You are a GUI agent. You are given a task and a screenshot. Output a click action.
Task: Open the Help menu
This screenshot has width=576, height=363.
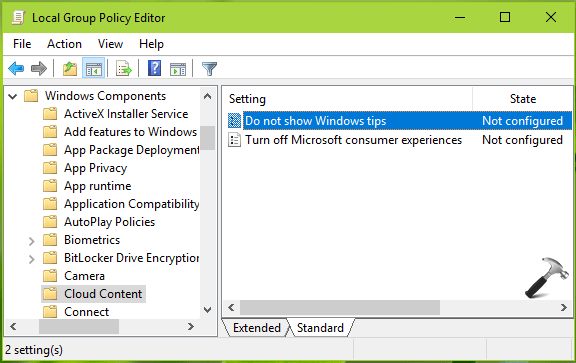(151, 44)
